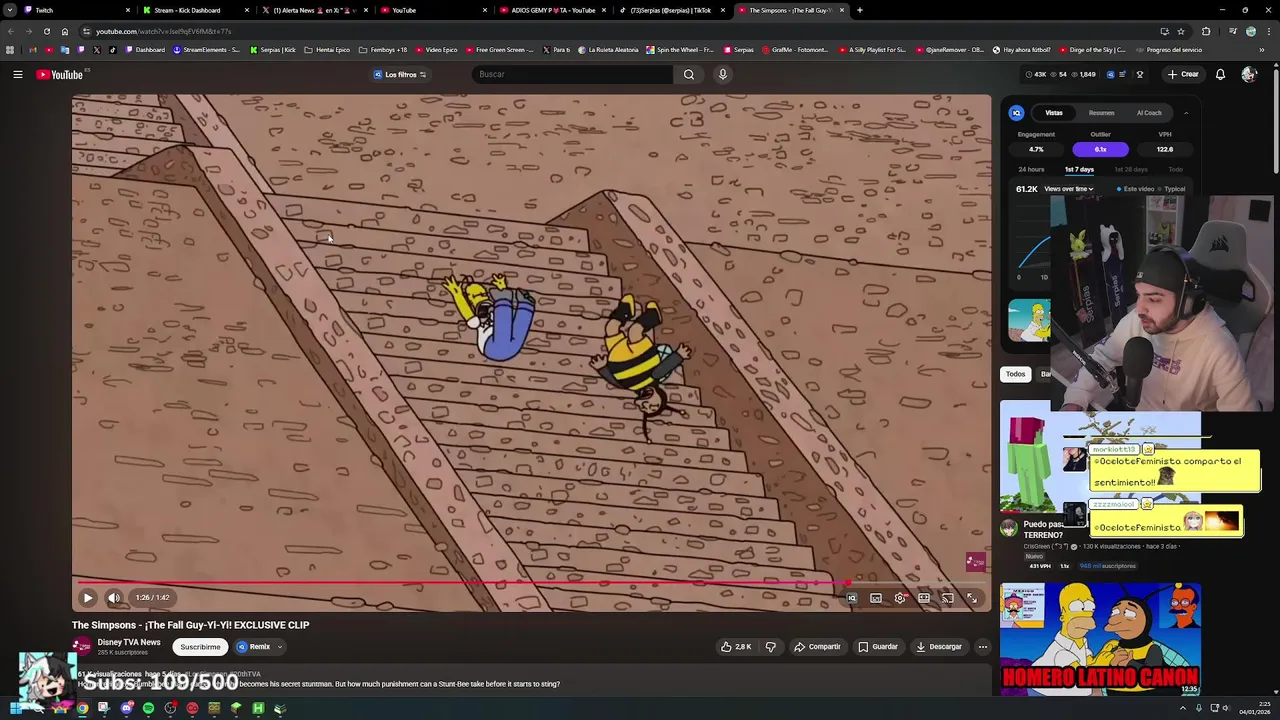Like the video with 2,8 K likes
1280x720 pixels.
(736, 647)
